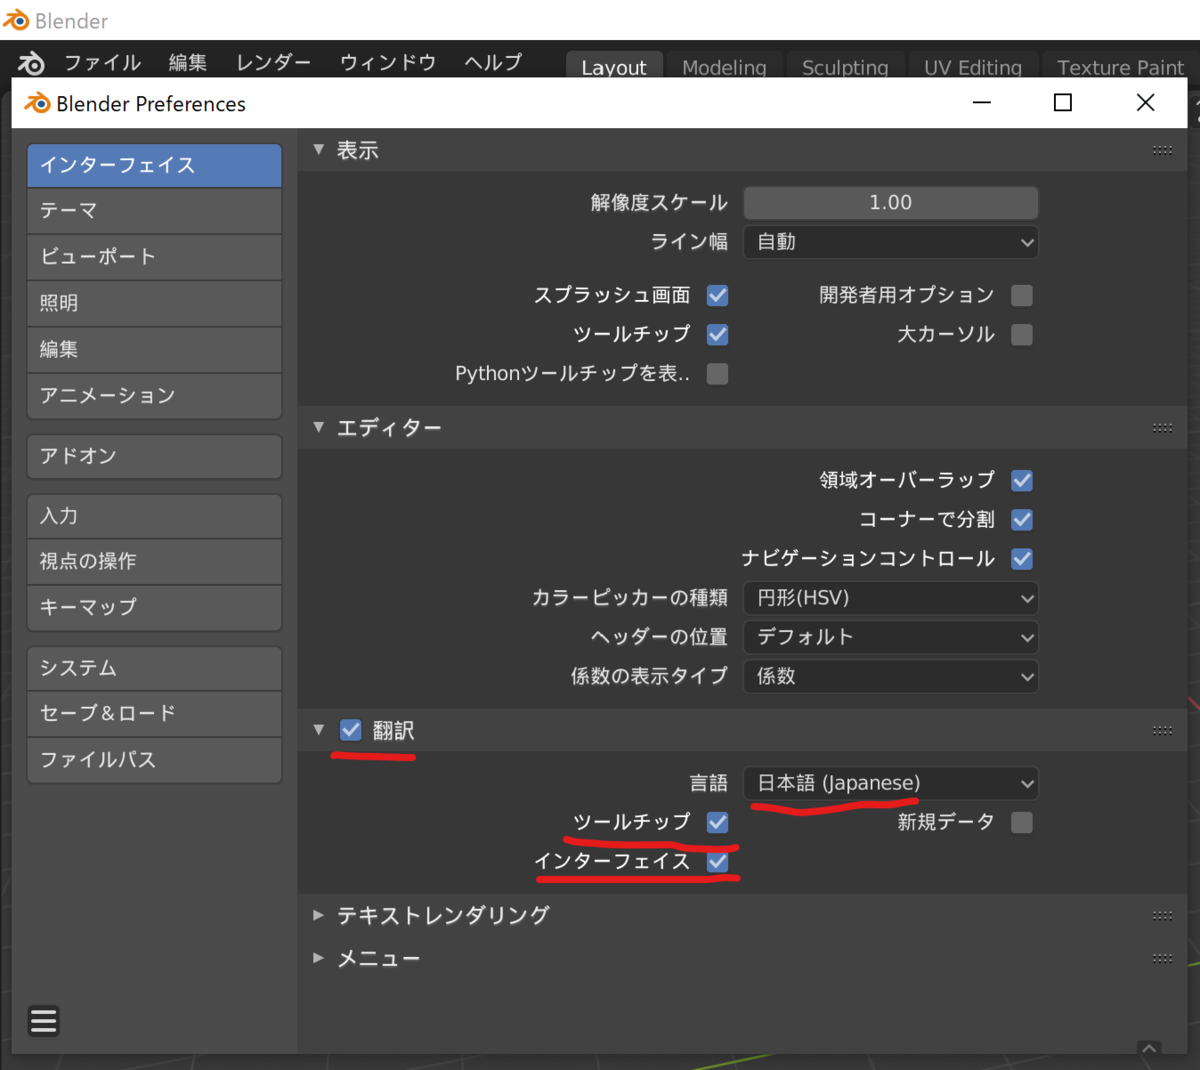Viewport: 1200px width, 1070px height.
Task: Open the 係数の表示タイプ dropdown
Action: tap(891, 676)
